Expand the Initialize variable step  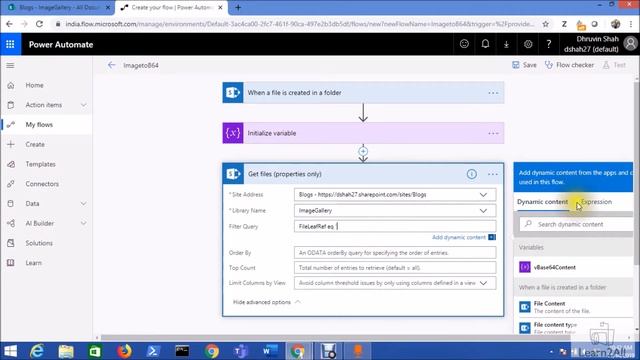[x=363, y=133]
